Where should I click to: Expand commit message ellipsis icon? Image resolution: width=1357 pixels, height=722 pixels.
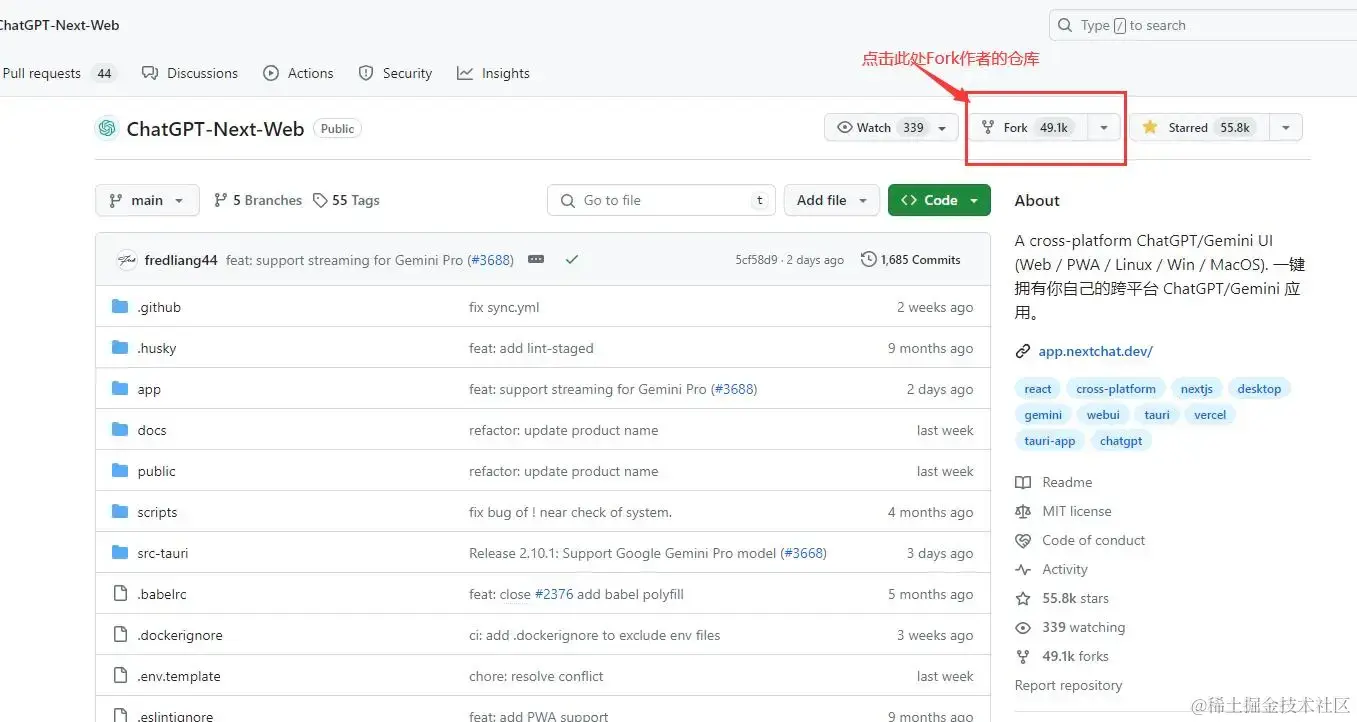point(536,260)
